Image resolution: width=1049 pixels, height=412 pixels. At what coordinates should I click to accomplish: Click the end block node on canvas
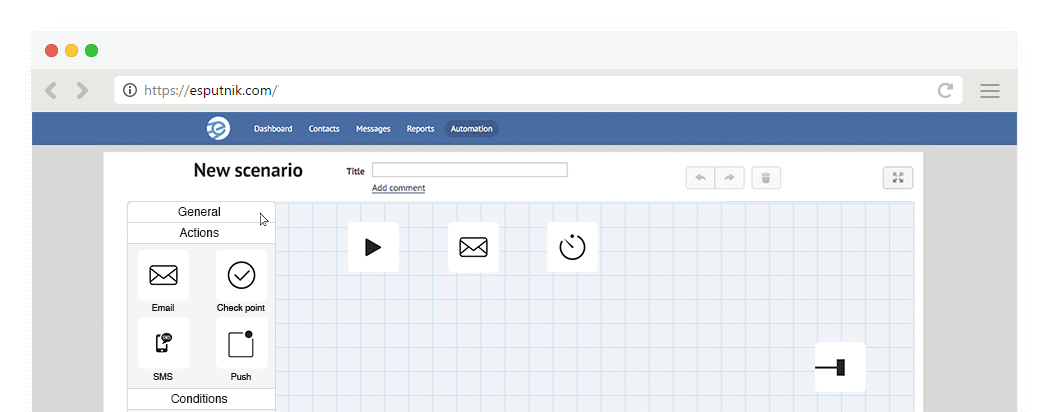click(839, 368)
